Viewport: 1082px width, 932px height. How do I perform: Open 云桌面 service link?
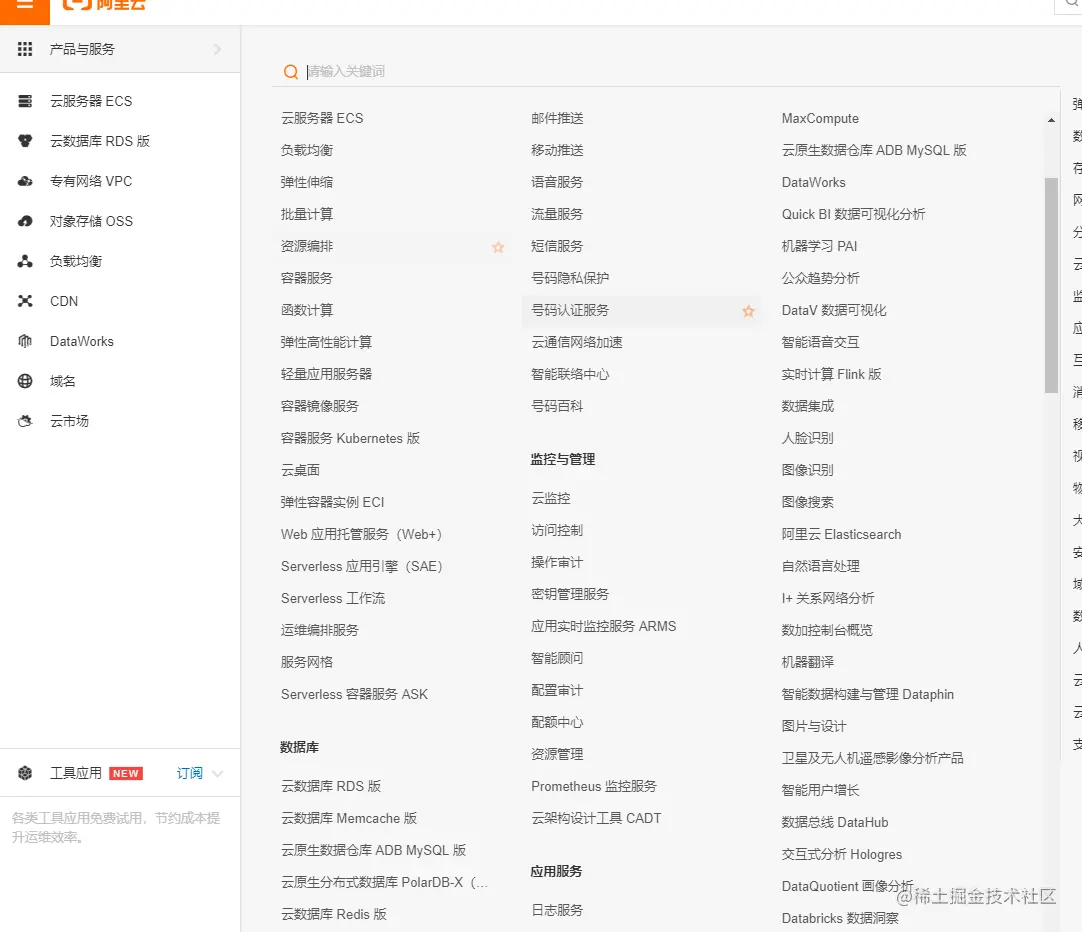[300, 470]
